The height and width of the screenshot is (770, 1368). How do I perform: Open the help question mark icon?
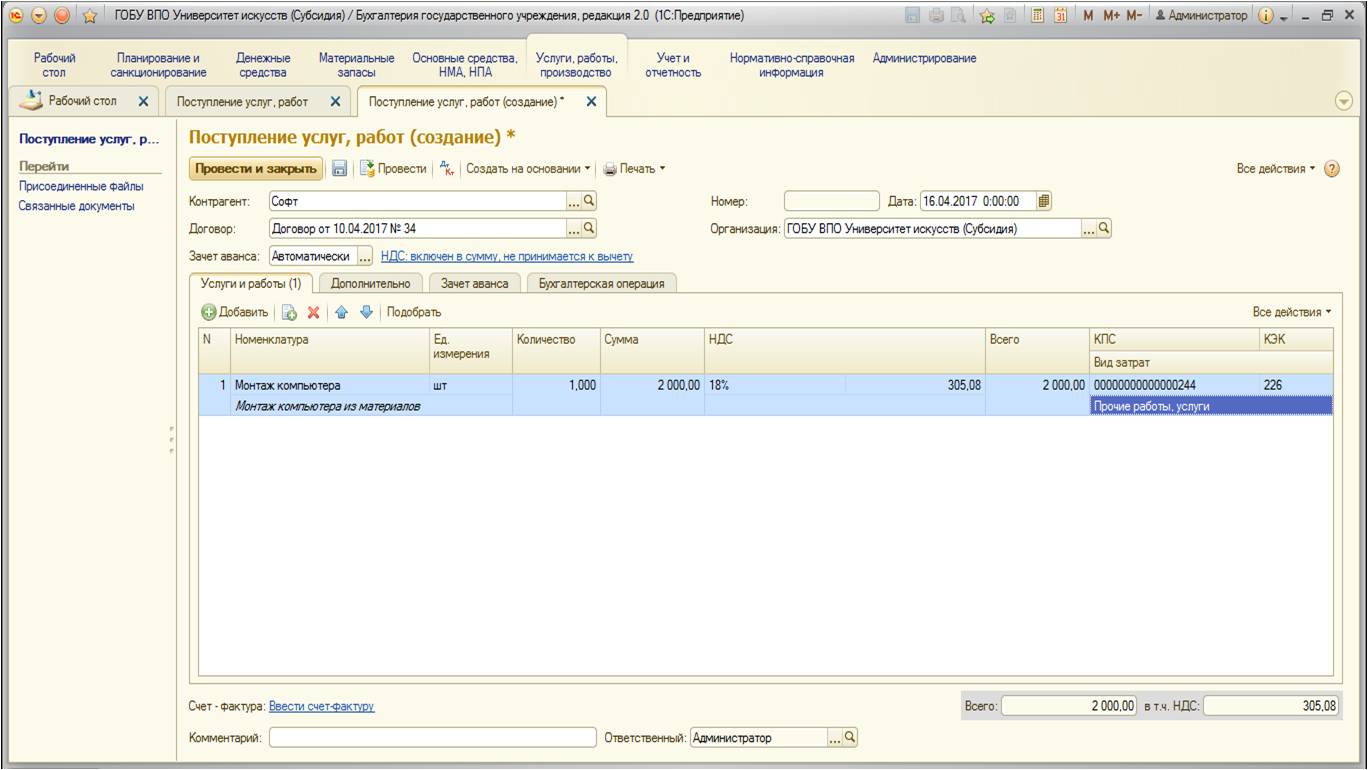point(1331,169)
